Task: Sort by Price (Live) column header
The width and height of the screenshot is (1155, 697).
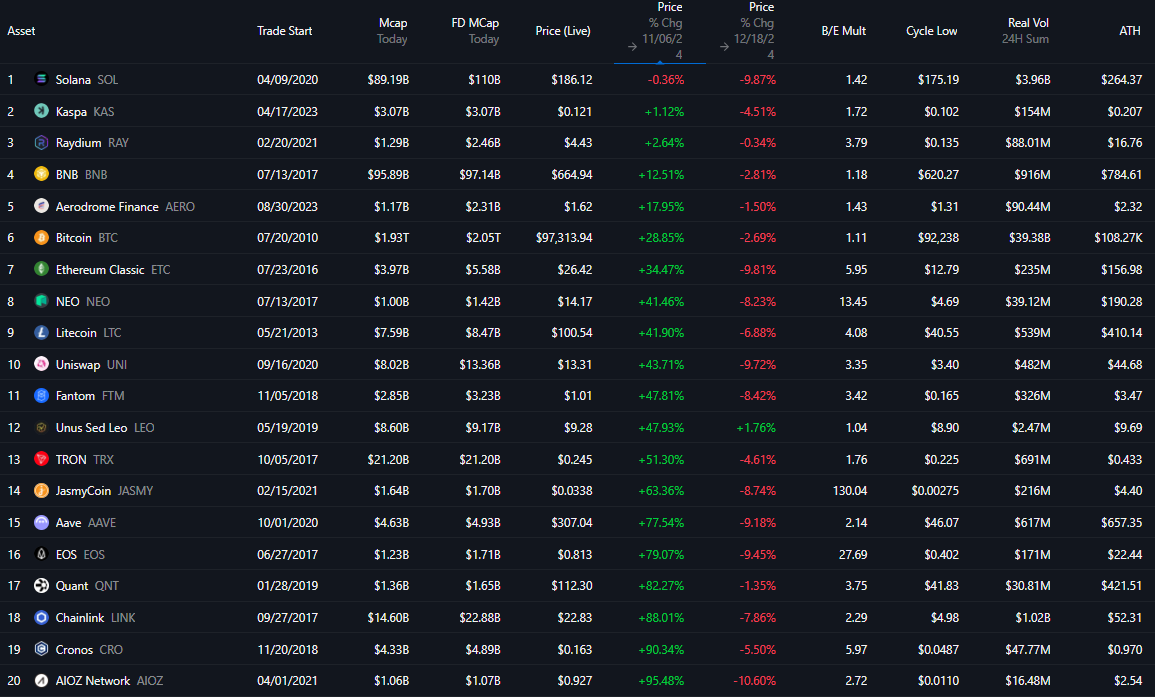Action: 563,31
